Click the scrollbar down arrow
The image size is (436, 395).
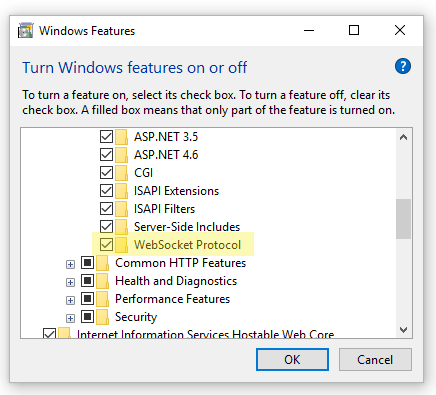click(x=403, y=330)
